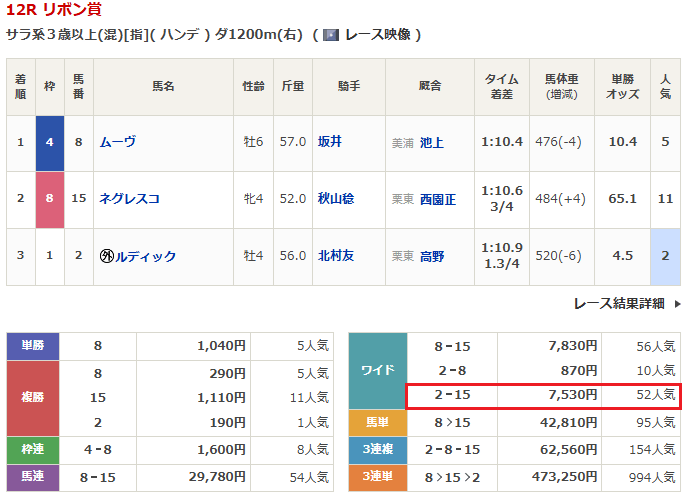Viewport: 688px width, 497px height.
Task: Click the circled 外 icon beside ルディック
Action: point(107,256)
